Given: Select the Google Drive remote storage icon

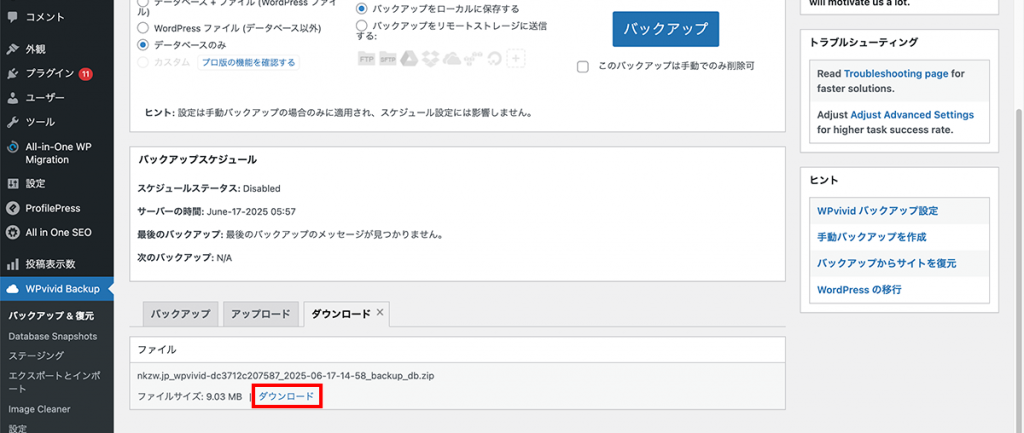Looking at the screenshot, I should [x=408, y=58].
